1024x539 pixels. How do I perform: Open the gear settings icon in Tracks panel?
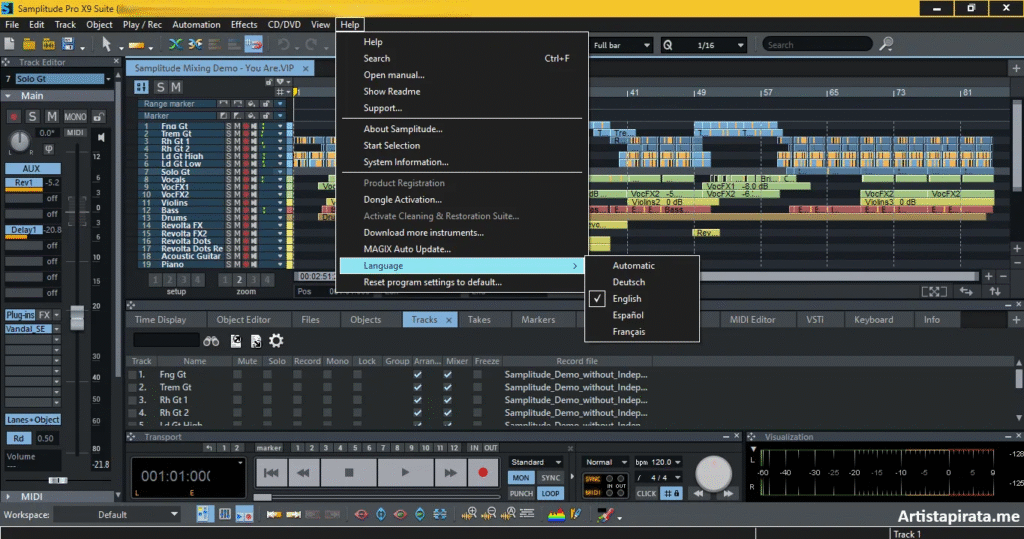point(276,341)
